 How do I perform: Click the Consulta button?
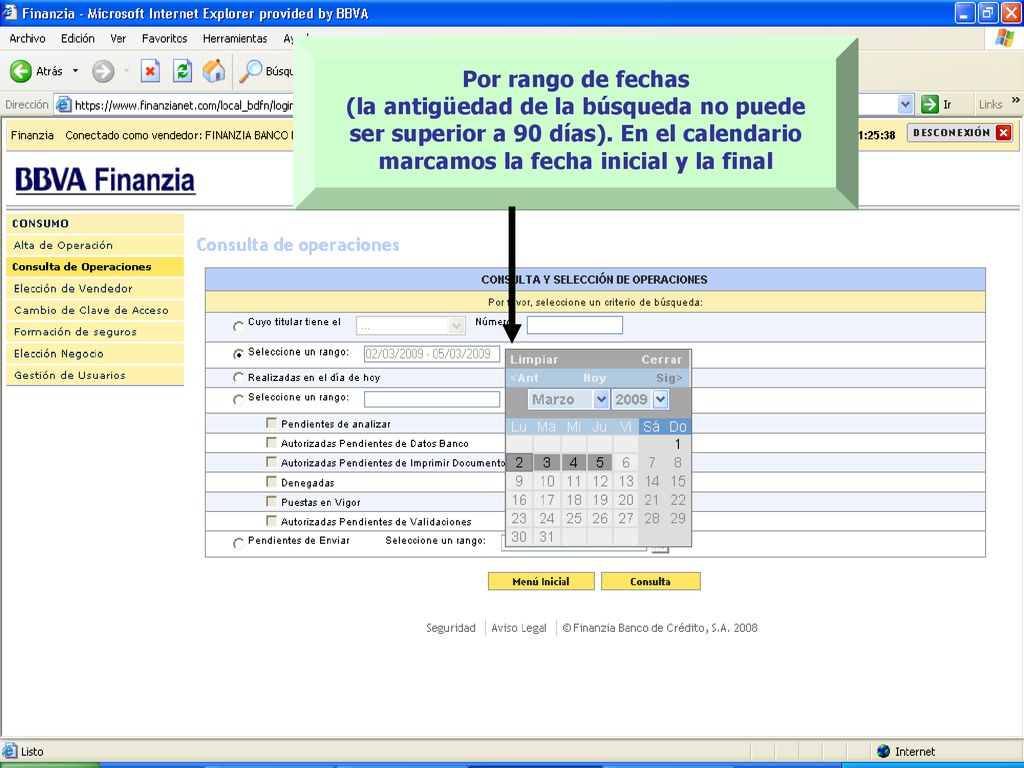tap(650, 581)
